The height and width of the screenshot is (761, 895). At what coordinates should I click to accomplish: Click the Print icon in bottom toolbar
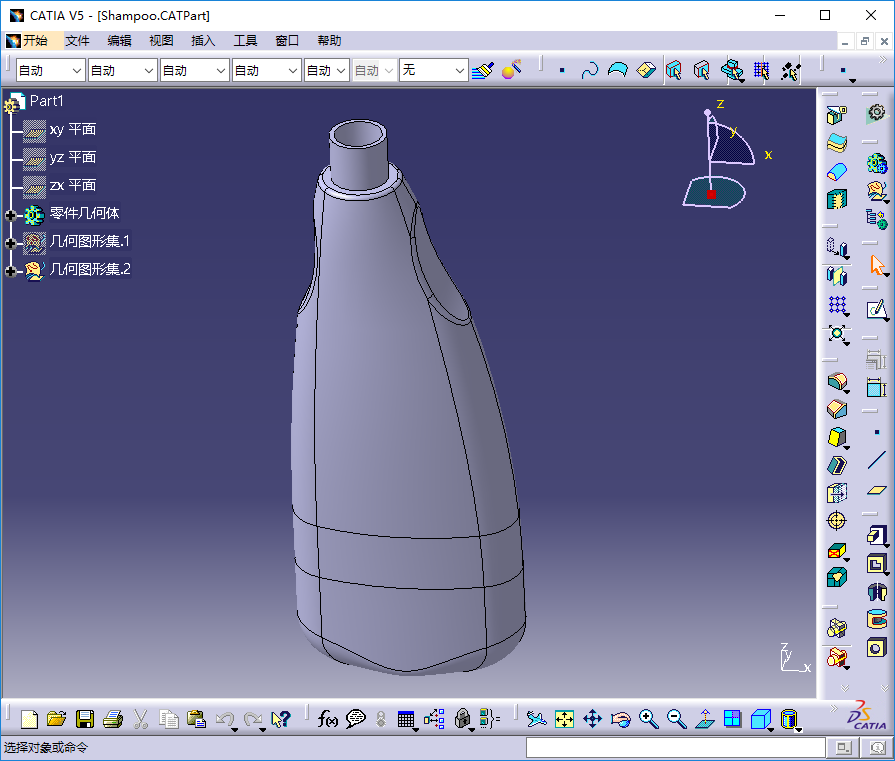tap(113, 719)
